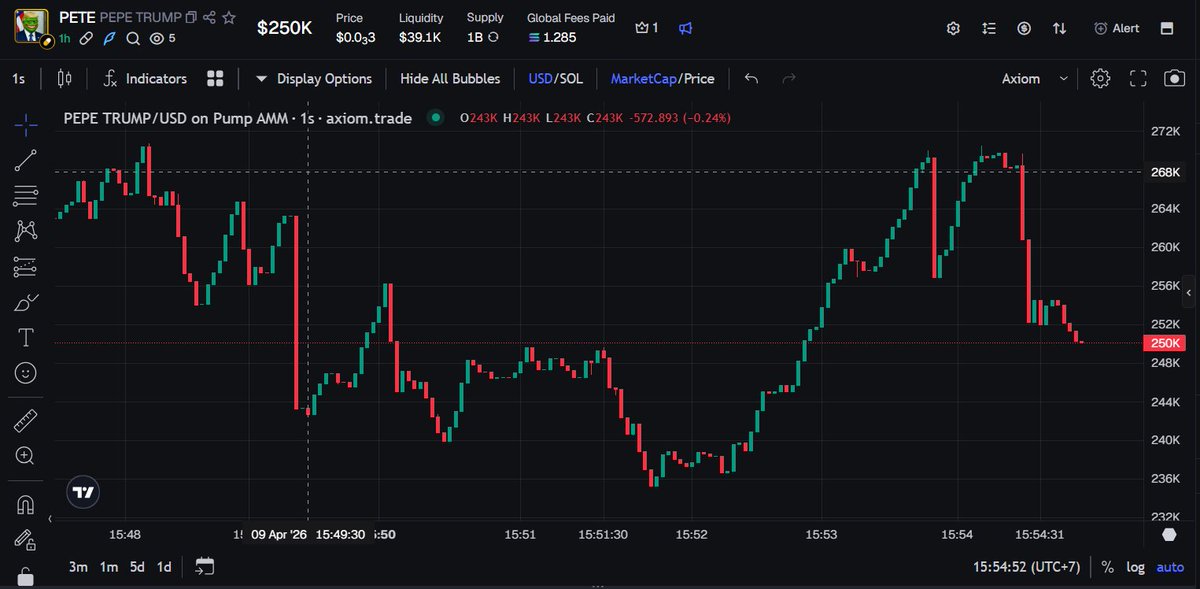Click the green status dot in legend
This screenshot has height=589, width=1200.
[x=435, y=118]
